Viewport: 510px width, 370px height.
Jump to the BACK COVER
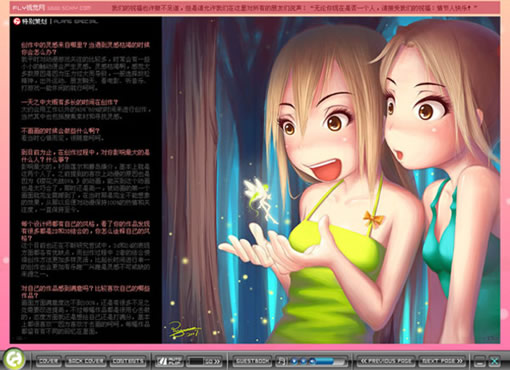(x=85, y=361)
